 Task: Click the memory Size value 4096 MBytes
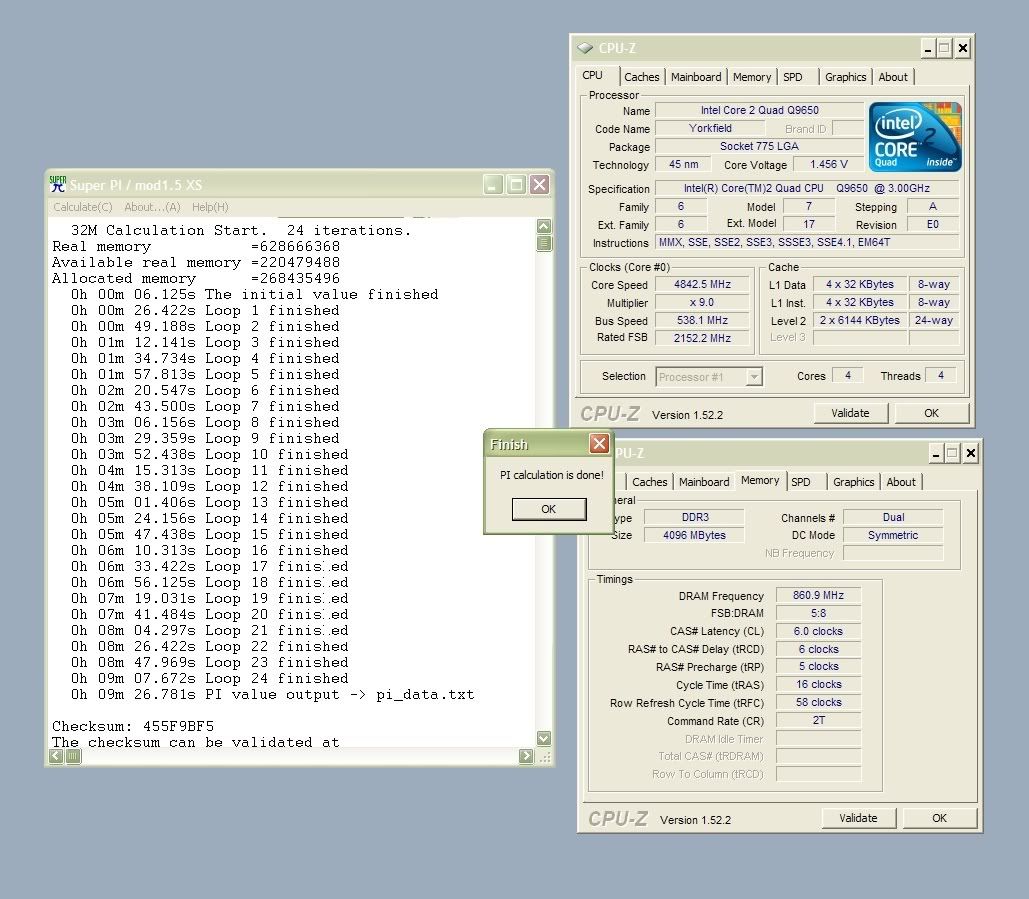click(694, 535)
